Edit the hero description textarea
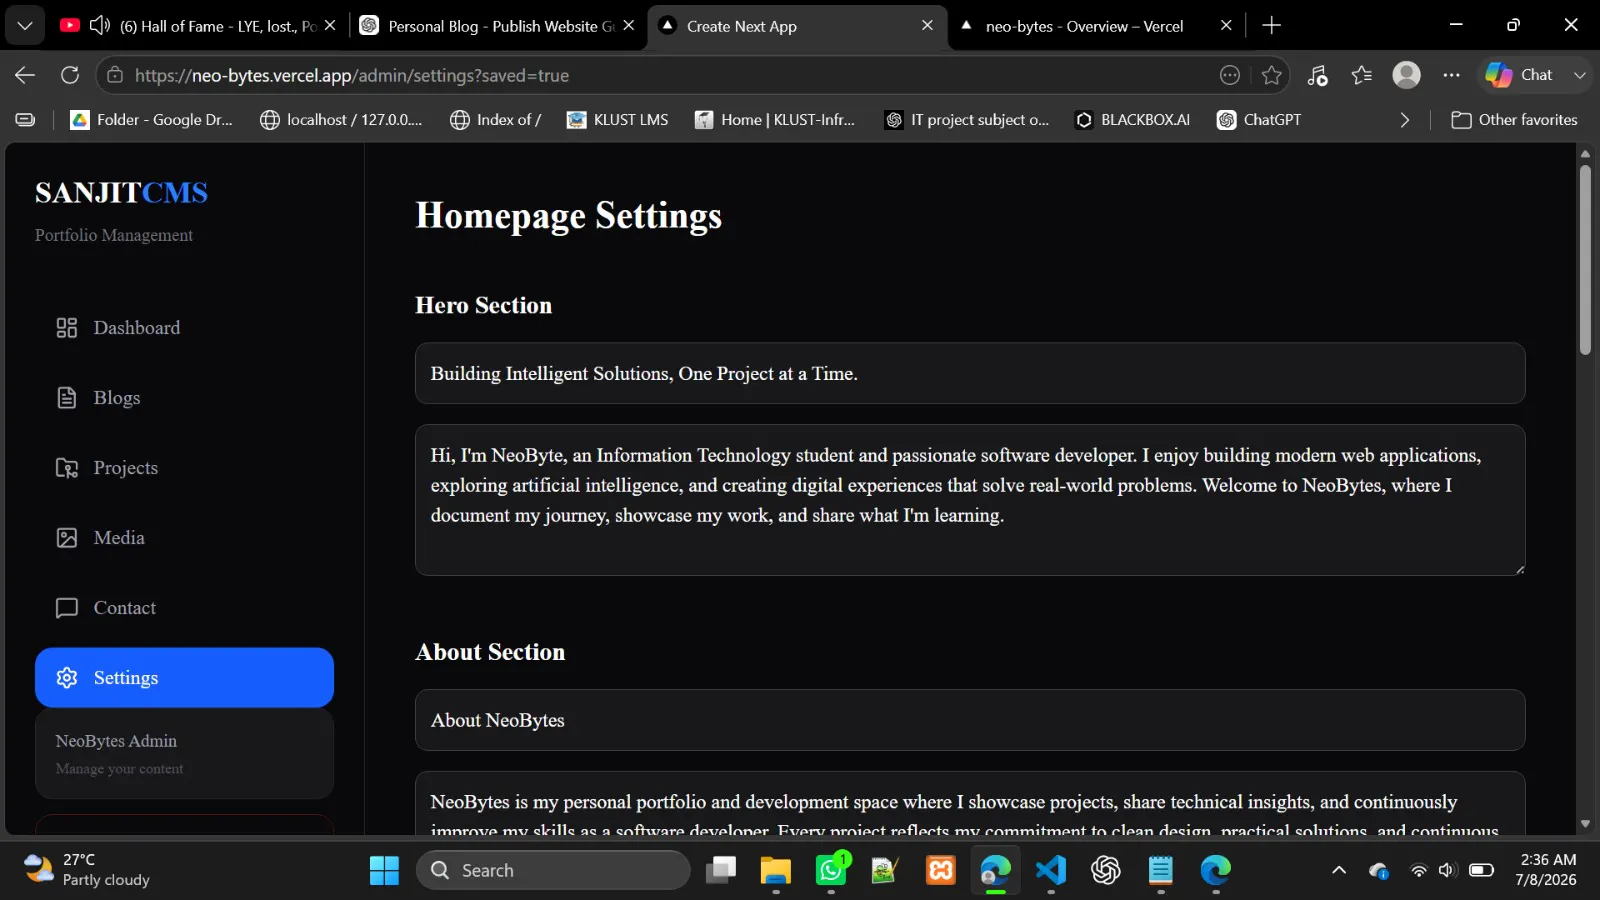 pos(970,500)
